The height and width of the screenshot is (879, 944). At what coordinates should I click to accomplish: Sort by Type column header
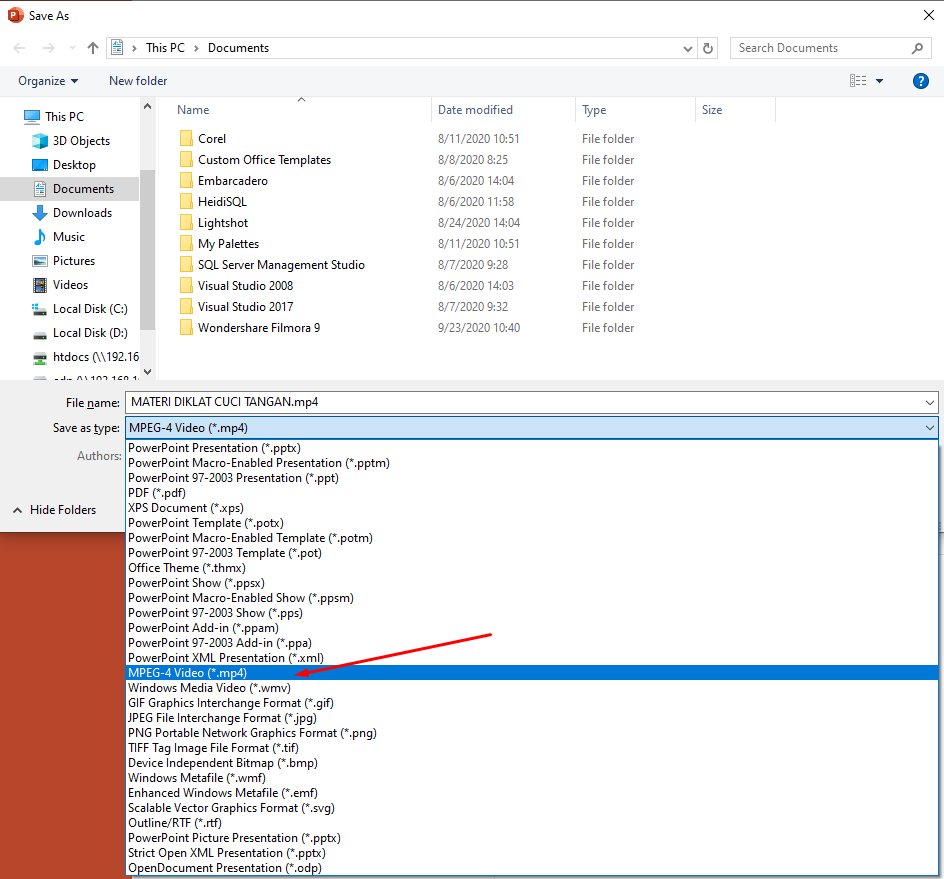coord(594,110)
